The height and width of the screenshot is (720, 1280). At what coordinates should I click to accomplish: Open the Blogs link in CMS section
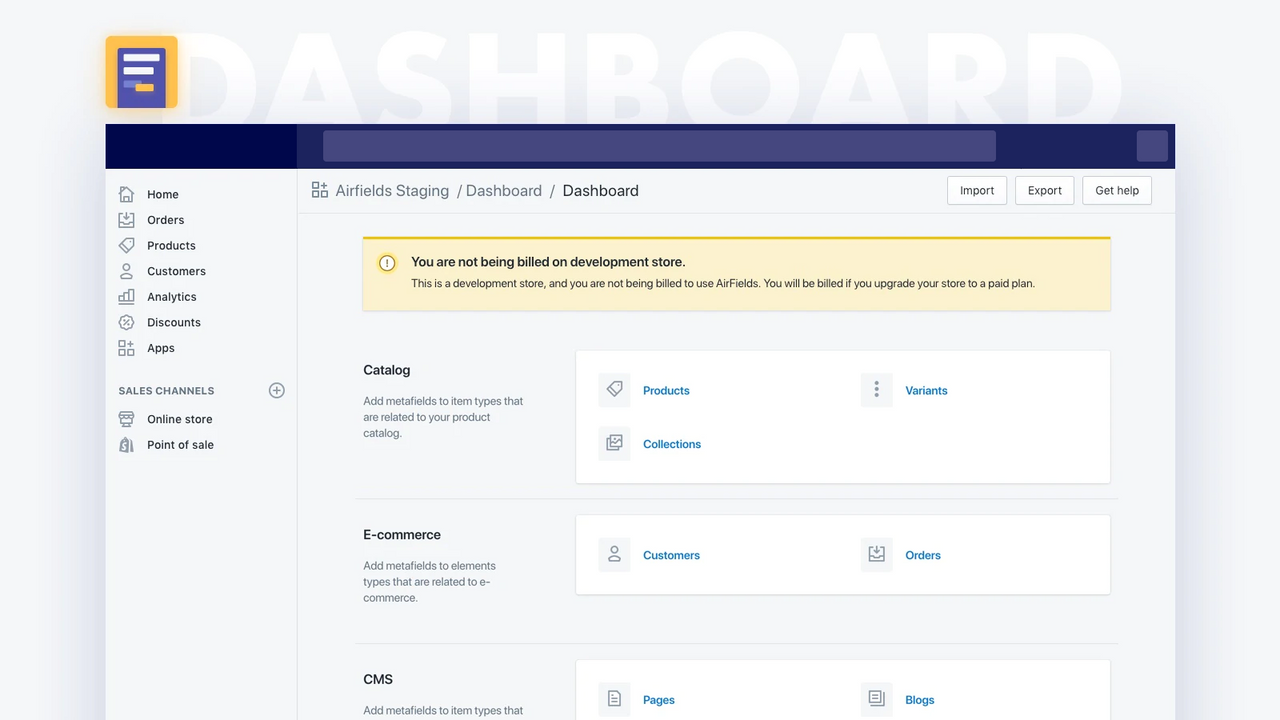[x=919, y=699]
